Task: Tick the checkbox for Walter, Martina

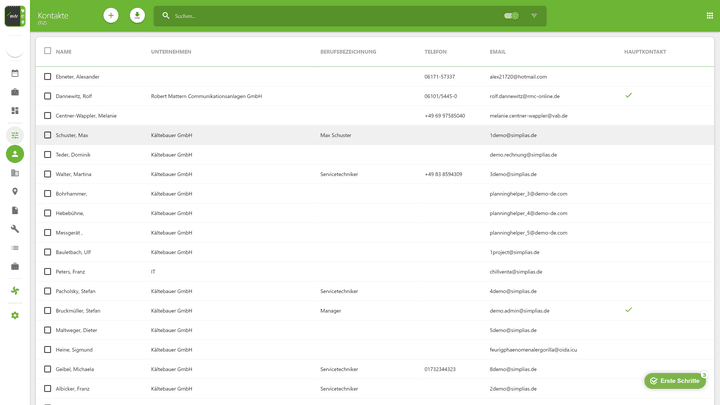Action: pyautogui.click(x=47, y=174)
